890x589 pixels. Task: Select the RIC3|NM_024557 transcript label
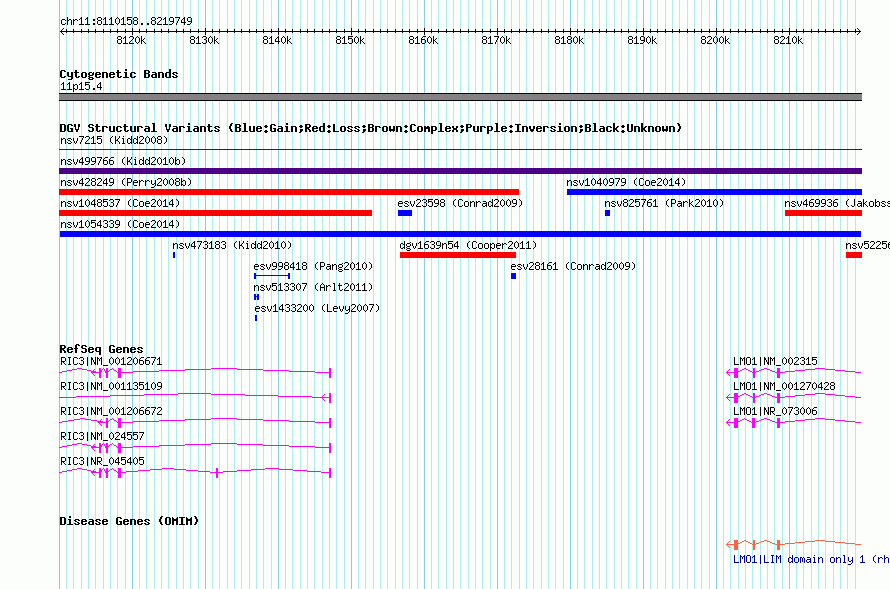click(102, 436)
